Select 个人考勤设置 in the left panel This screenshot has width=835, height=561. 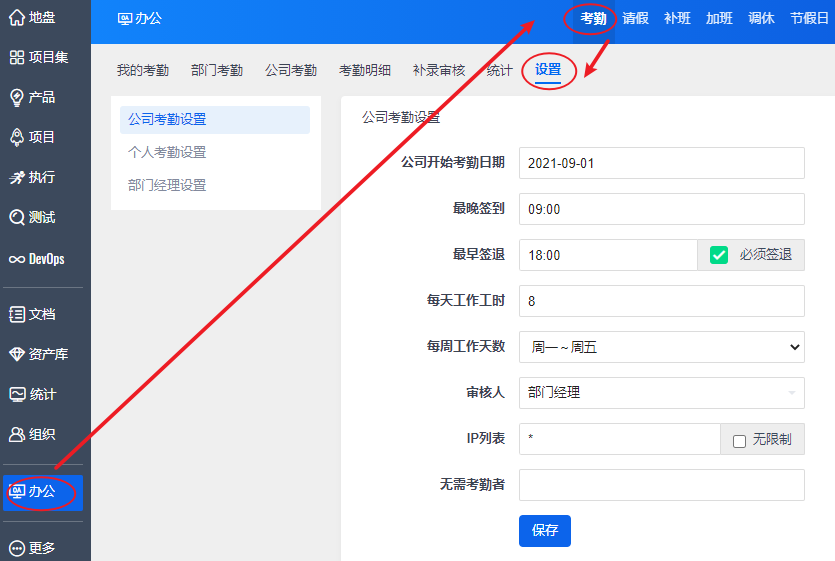[167, 152]
